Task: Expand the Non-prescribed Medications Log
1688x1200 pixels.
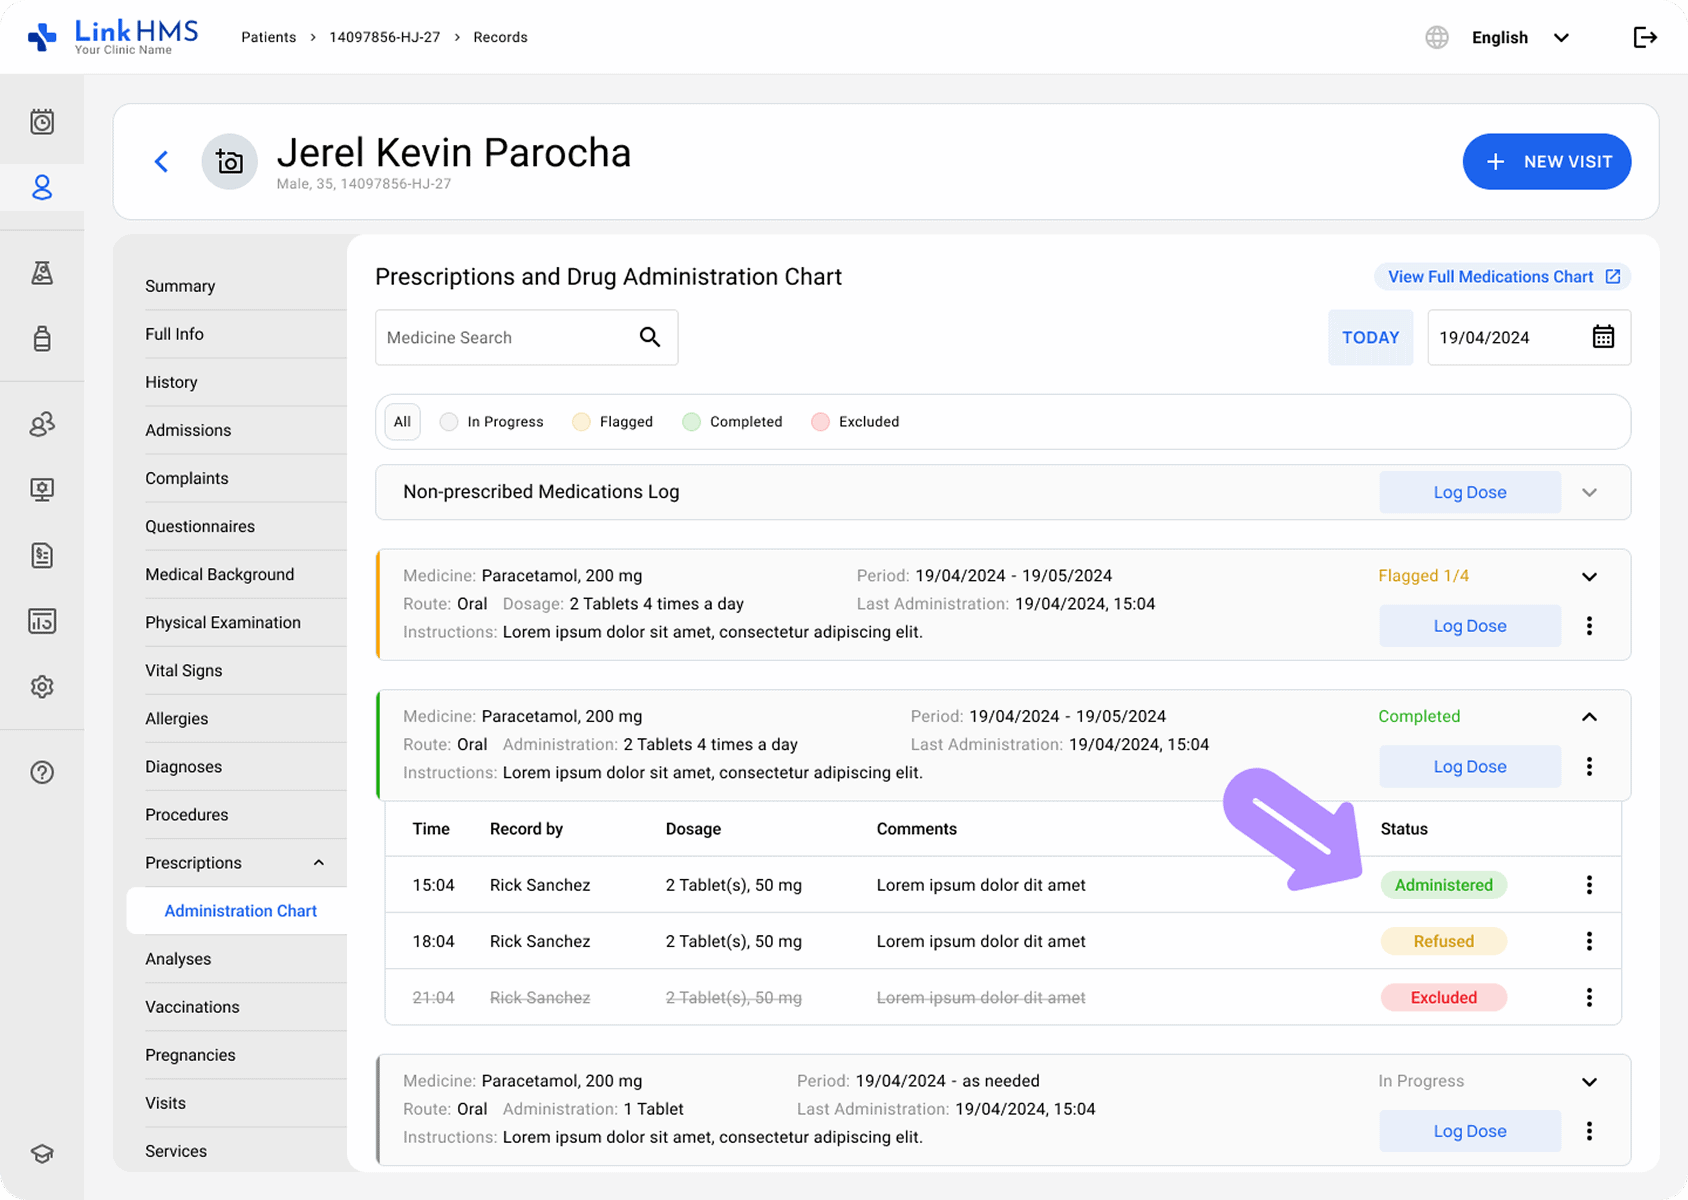Action: click(x=1589, y=492)
